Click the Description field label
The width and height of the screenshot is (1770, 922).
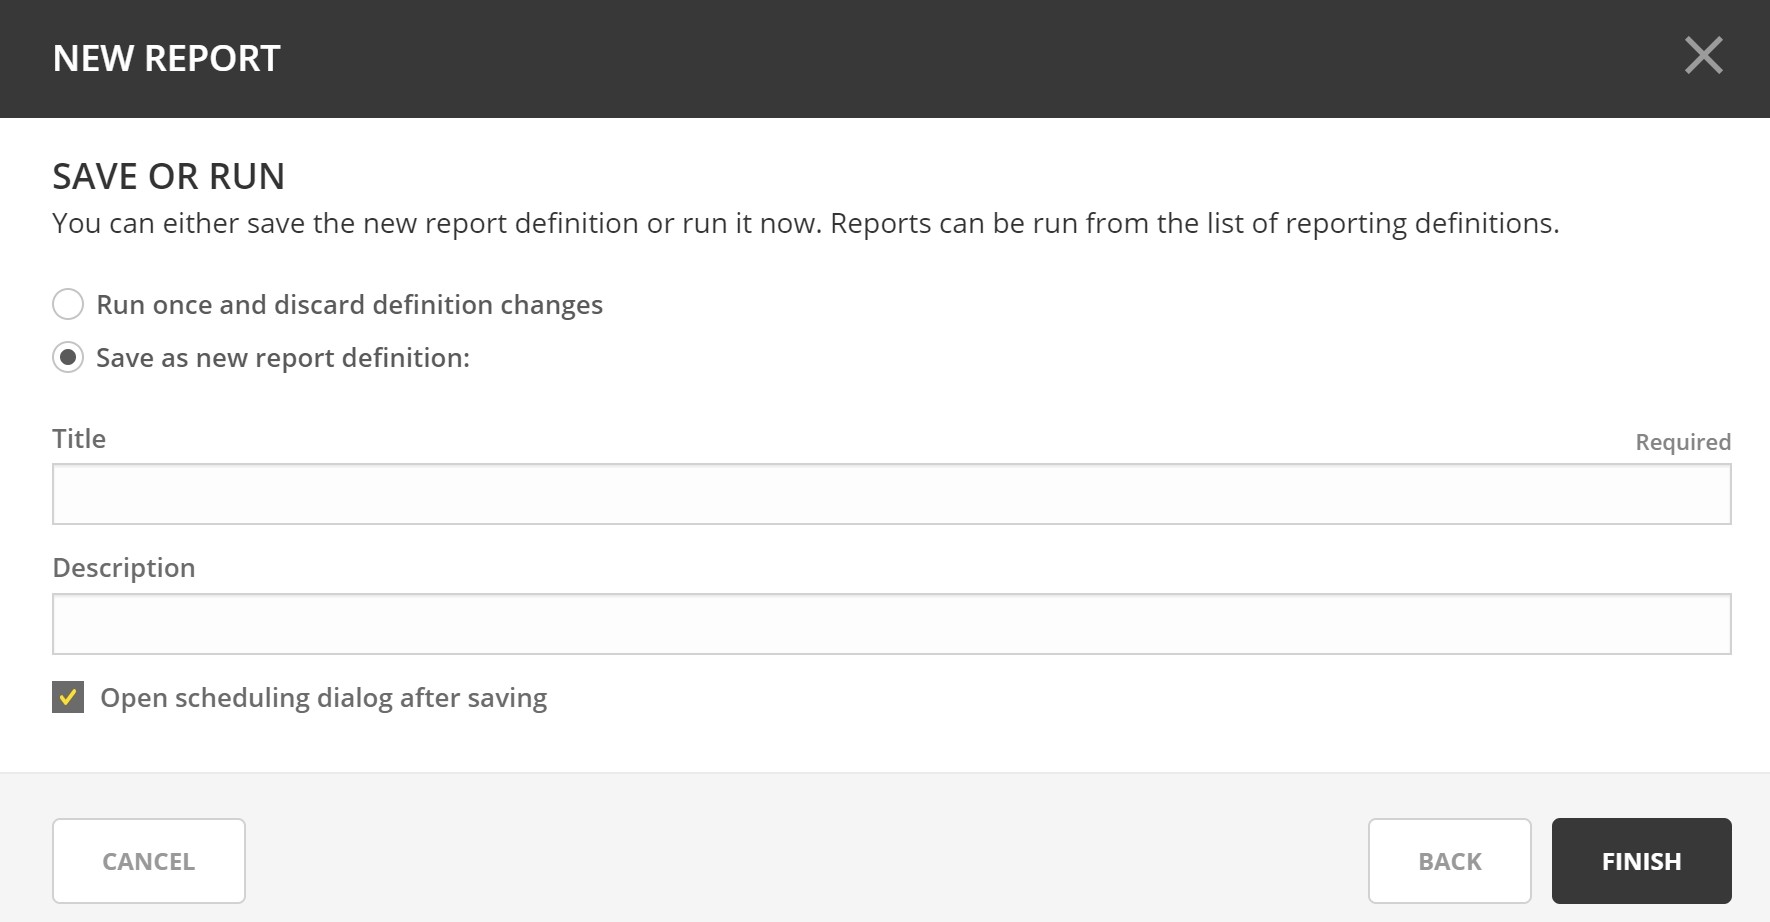pyautogui.click(x=124, y=568)
